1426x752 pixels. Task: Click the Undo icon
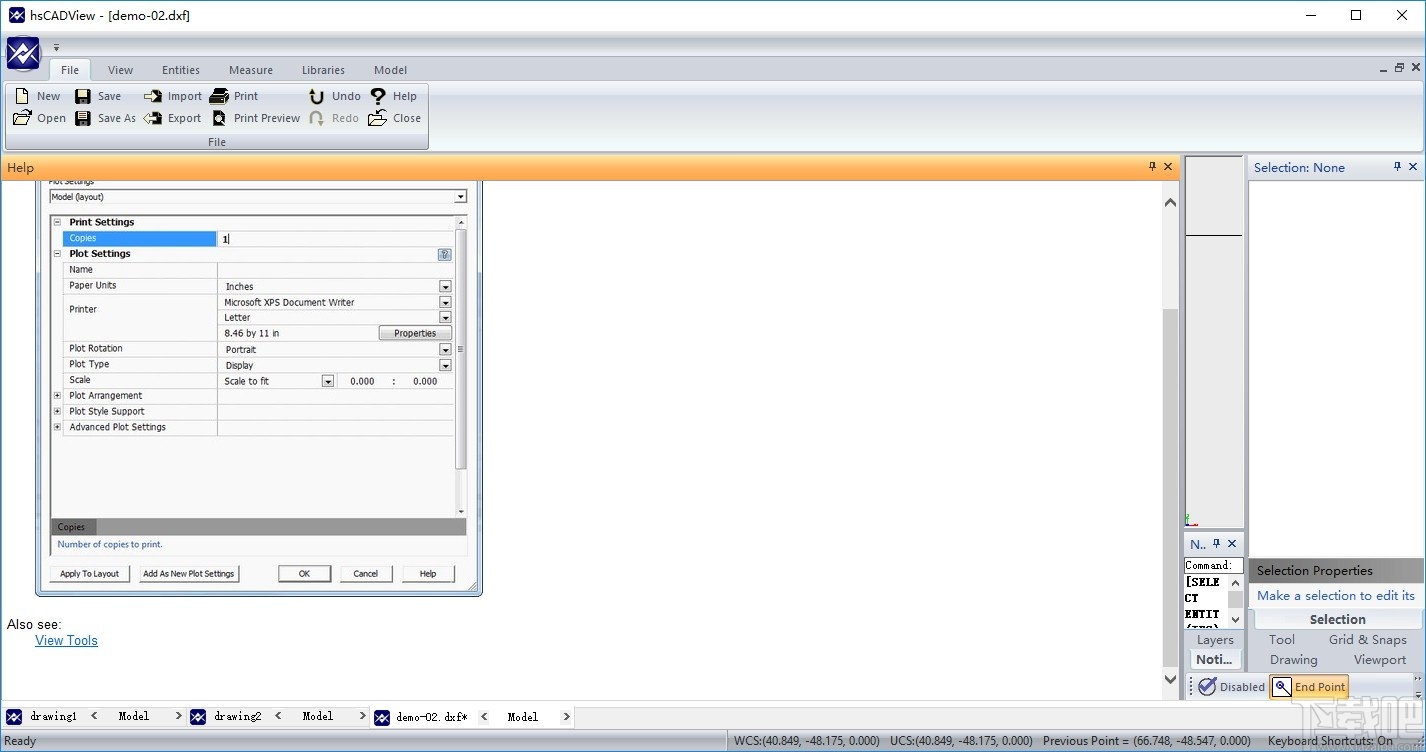click(x=318, y=95)
